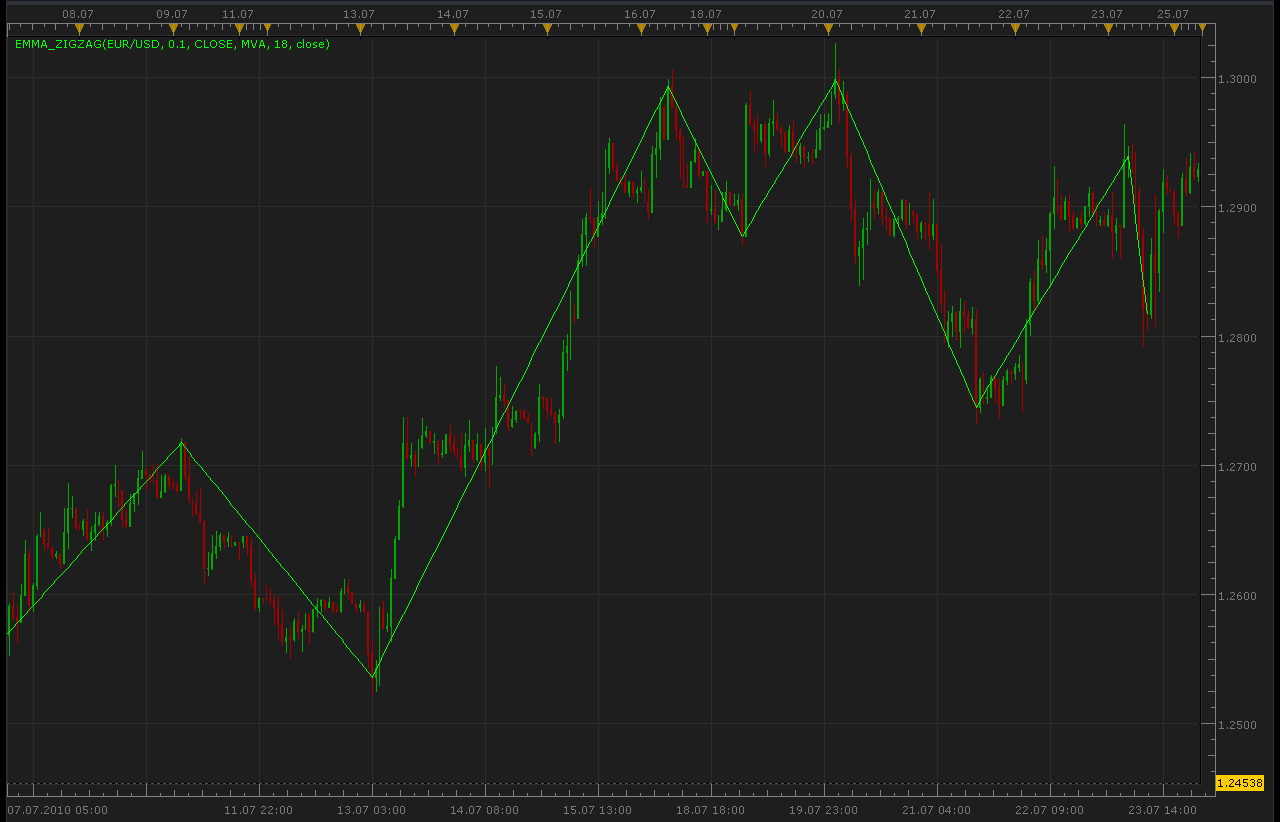1280x822 pixels.
Task: Select the triangle day marker beneath 09.07
Action: point(173,29)
